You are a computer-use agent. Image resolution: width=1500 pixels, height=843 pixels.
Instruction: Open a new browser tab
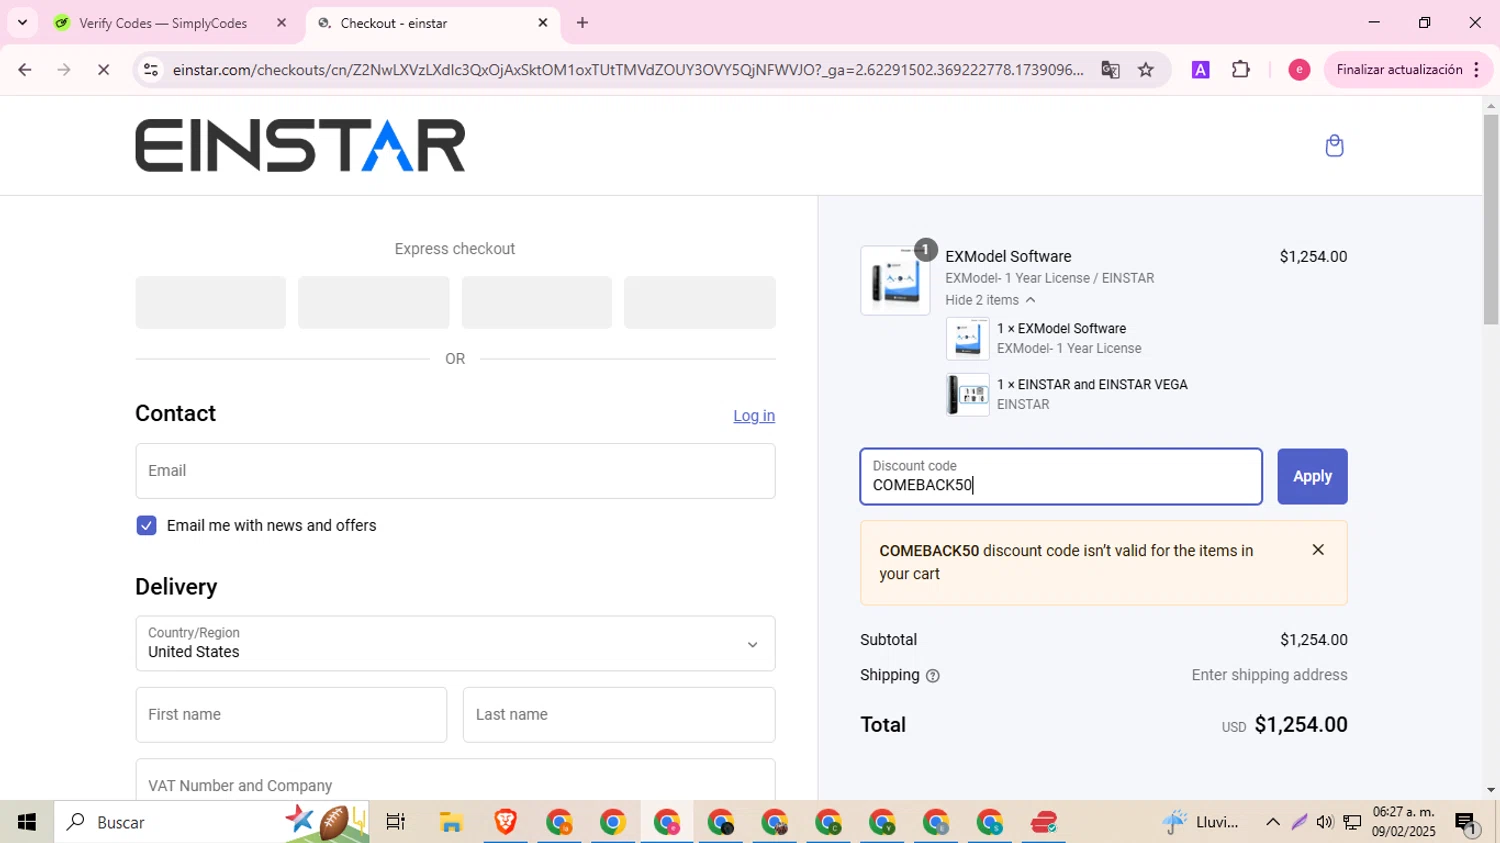[x=583, y=23]
